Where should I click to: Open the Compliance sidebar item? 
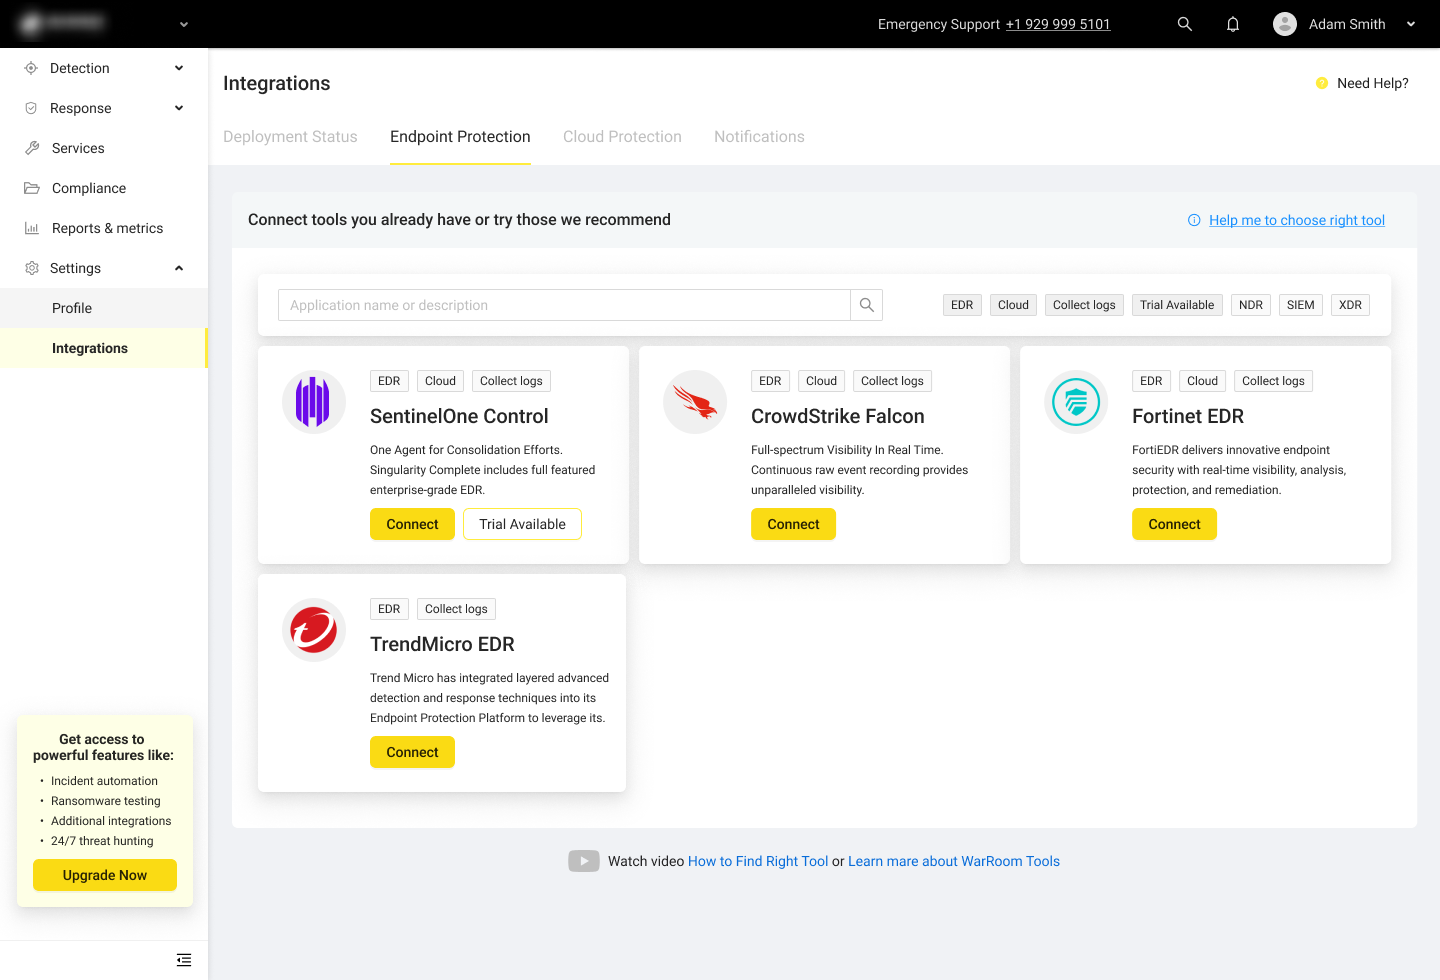click(x=104, y=188)
